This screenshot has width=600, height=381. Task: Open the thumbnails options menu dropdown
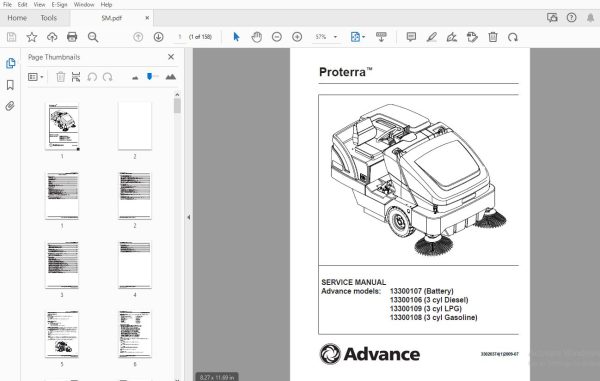36,77
